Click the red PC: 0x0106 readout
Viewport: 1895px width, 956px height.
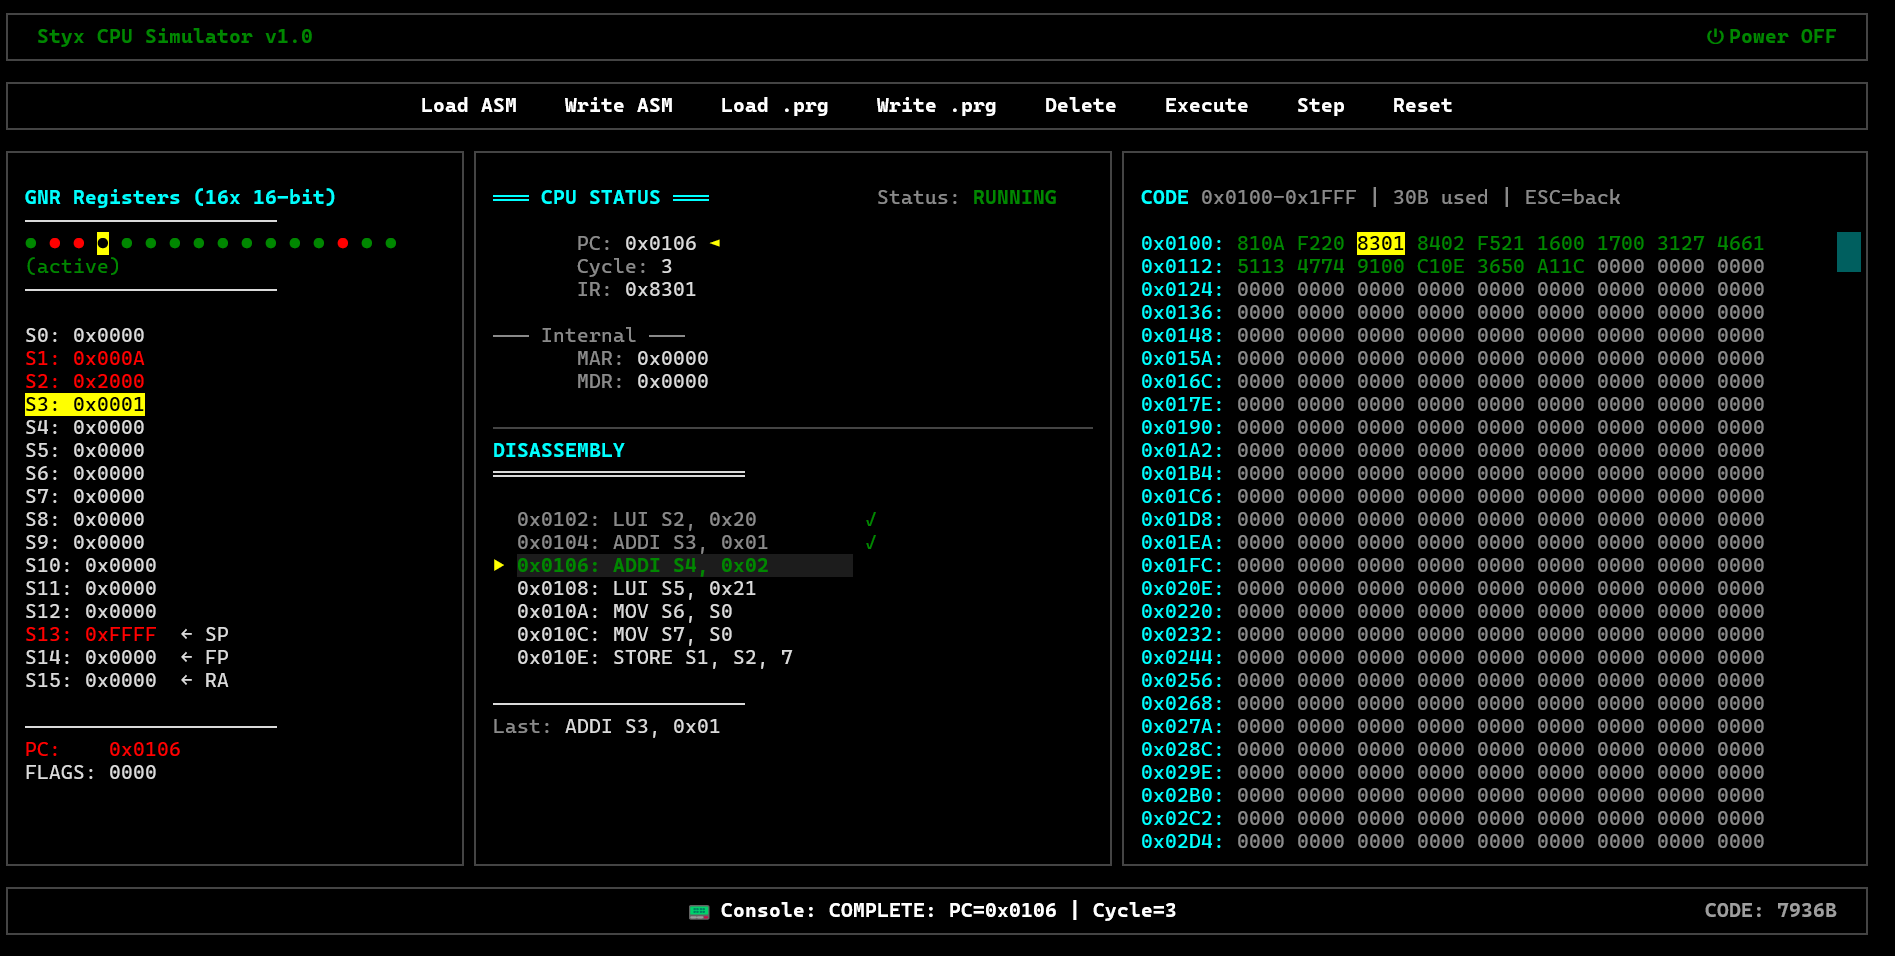point(103,749)
